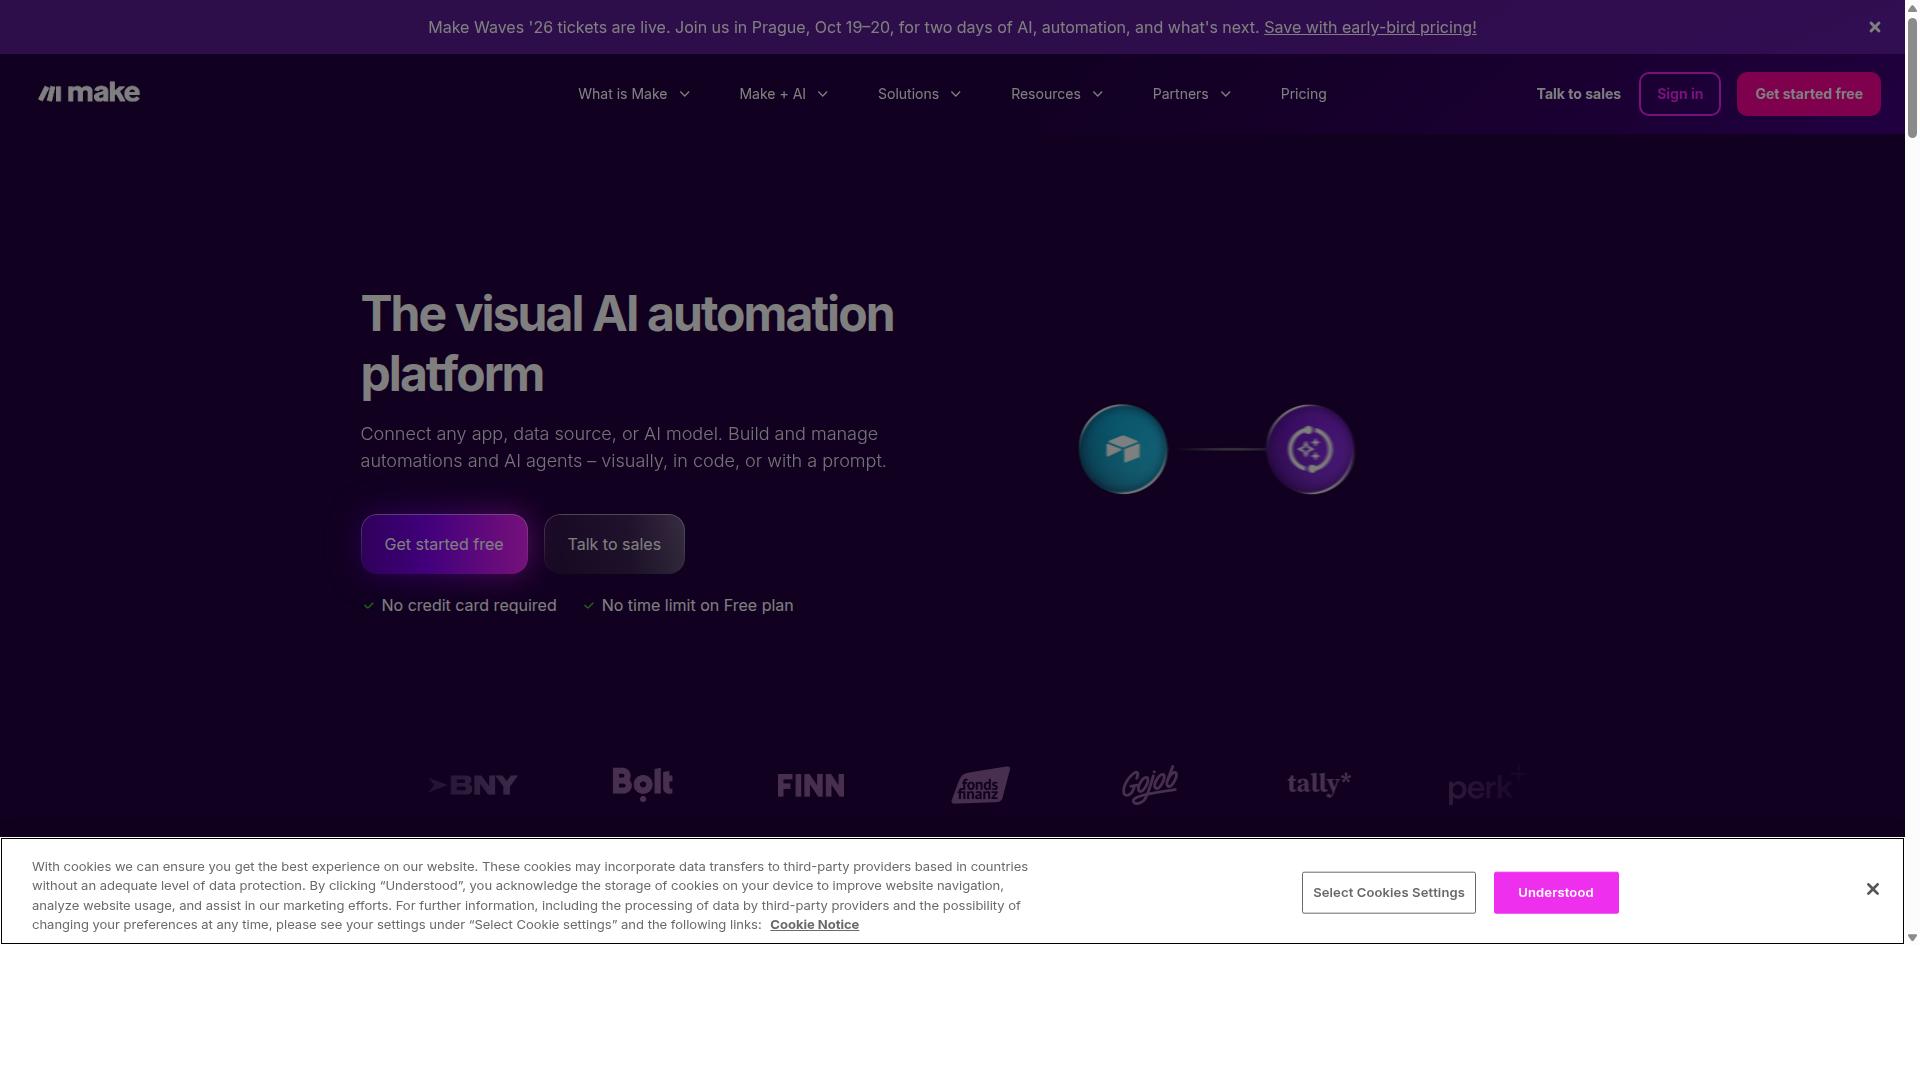Click the Bolt customer logo

[643, 785]
